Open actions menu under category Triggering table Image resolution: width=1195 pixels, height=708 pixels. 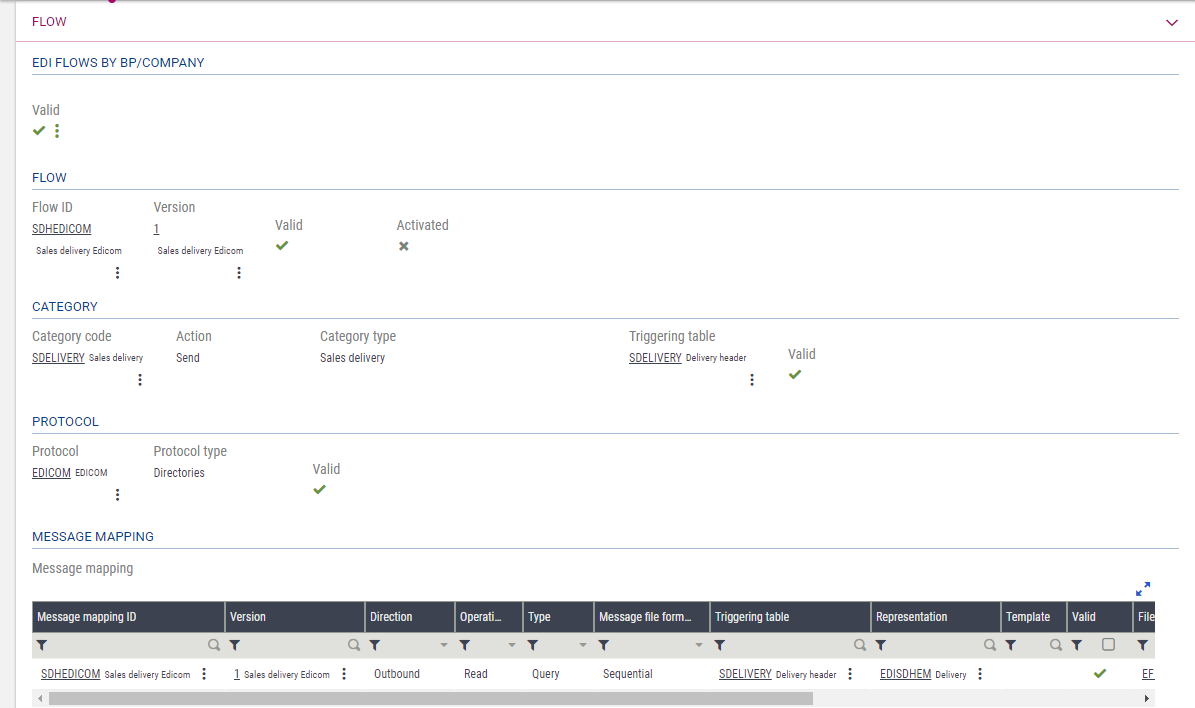pos(752,379)
